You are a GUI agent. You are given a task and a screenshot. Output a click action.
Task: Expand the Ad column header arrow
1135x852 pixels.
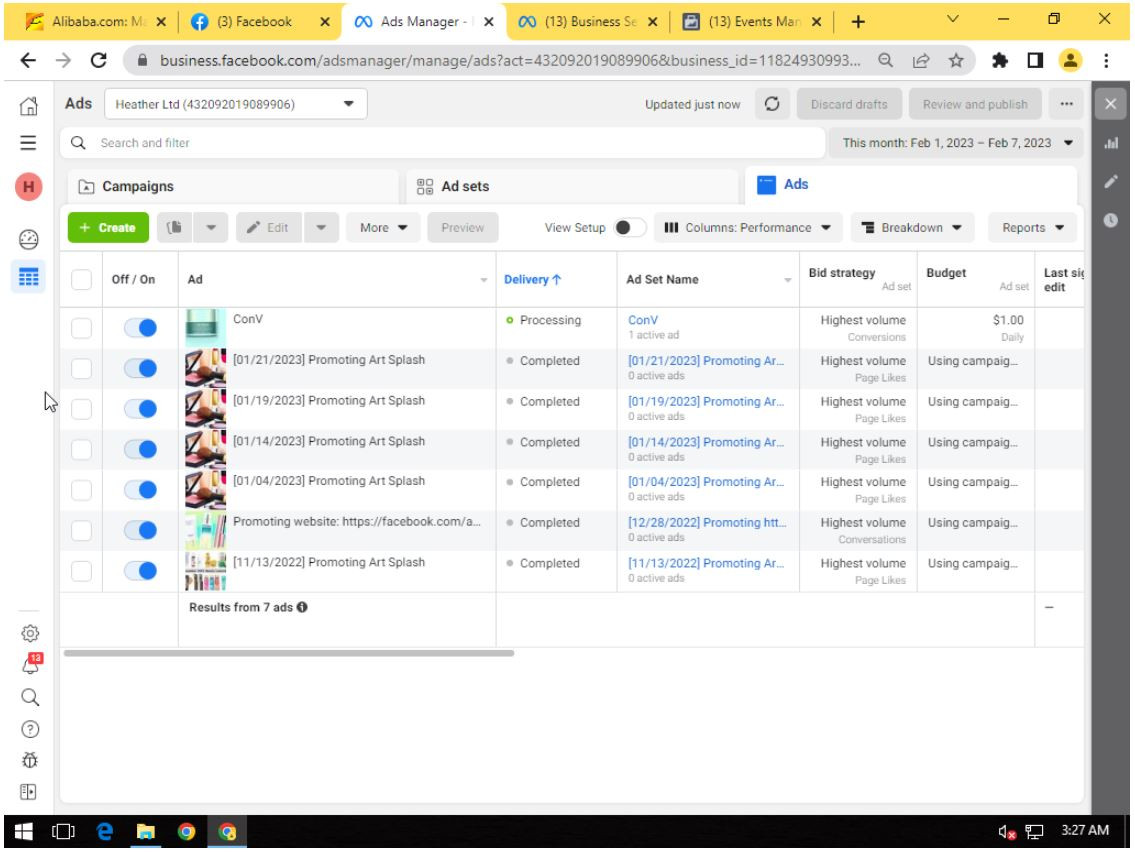pyautogui.click(x=484, y=280)
